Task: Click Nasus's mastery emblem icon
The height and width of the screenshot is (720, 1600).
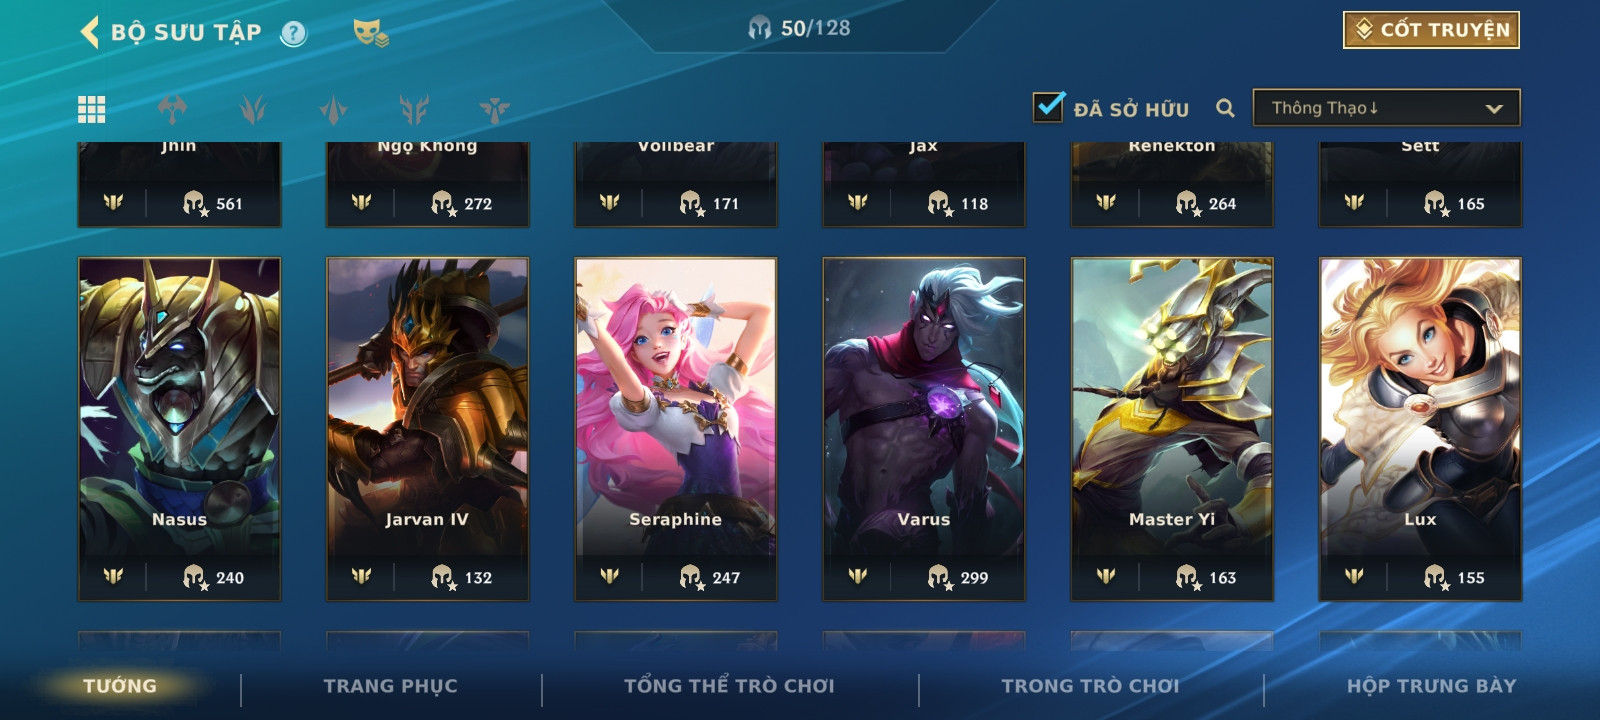Action: 113,577
